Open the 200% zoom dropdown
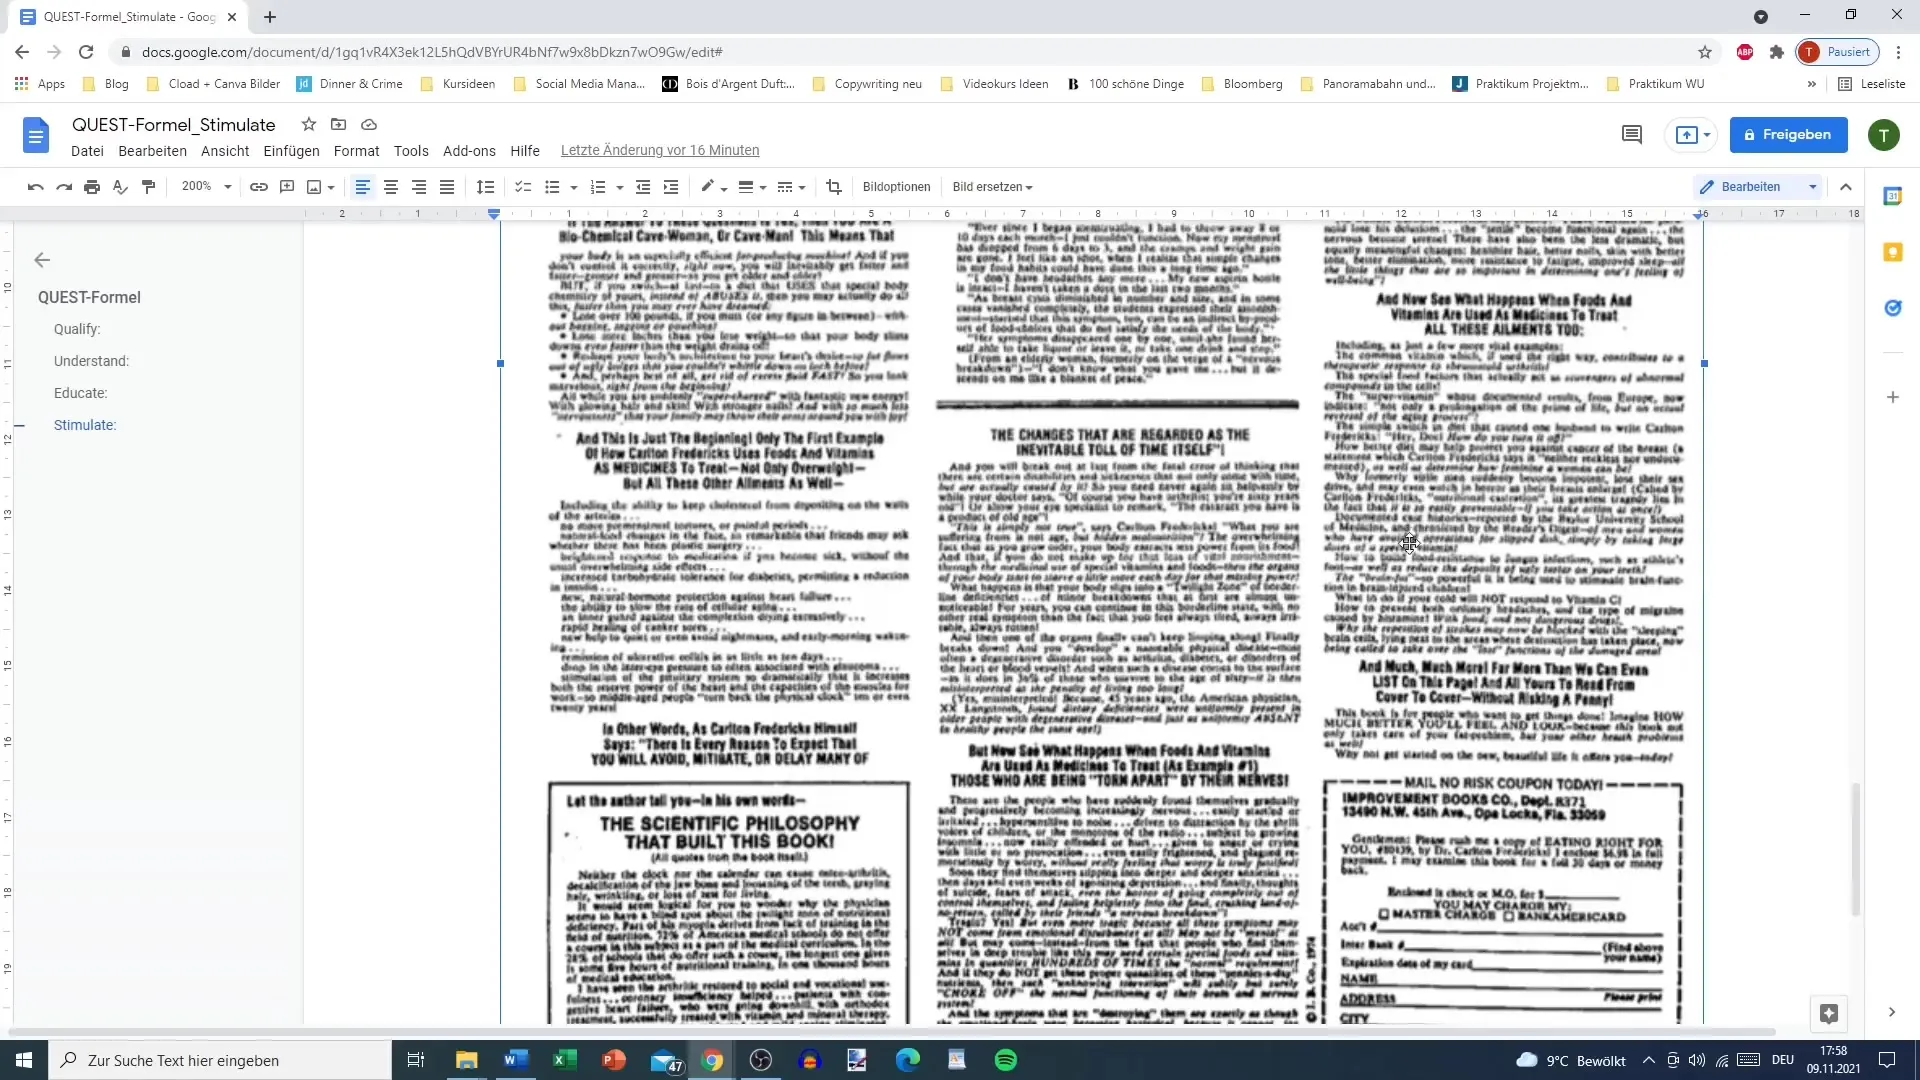 [206, 187]
